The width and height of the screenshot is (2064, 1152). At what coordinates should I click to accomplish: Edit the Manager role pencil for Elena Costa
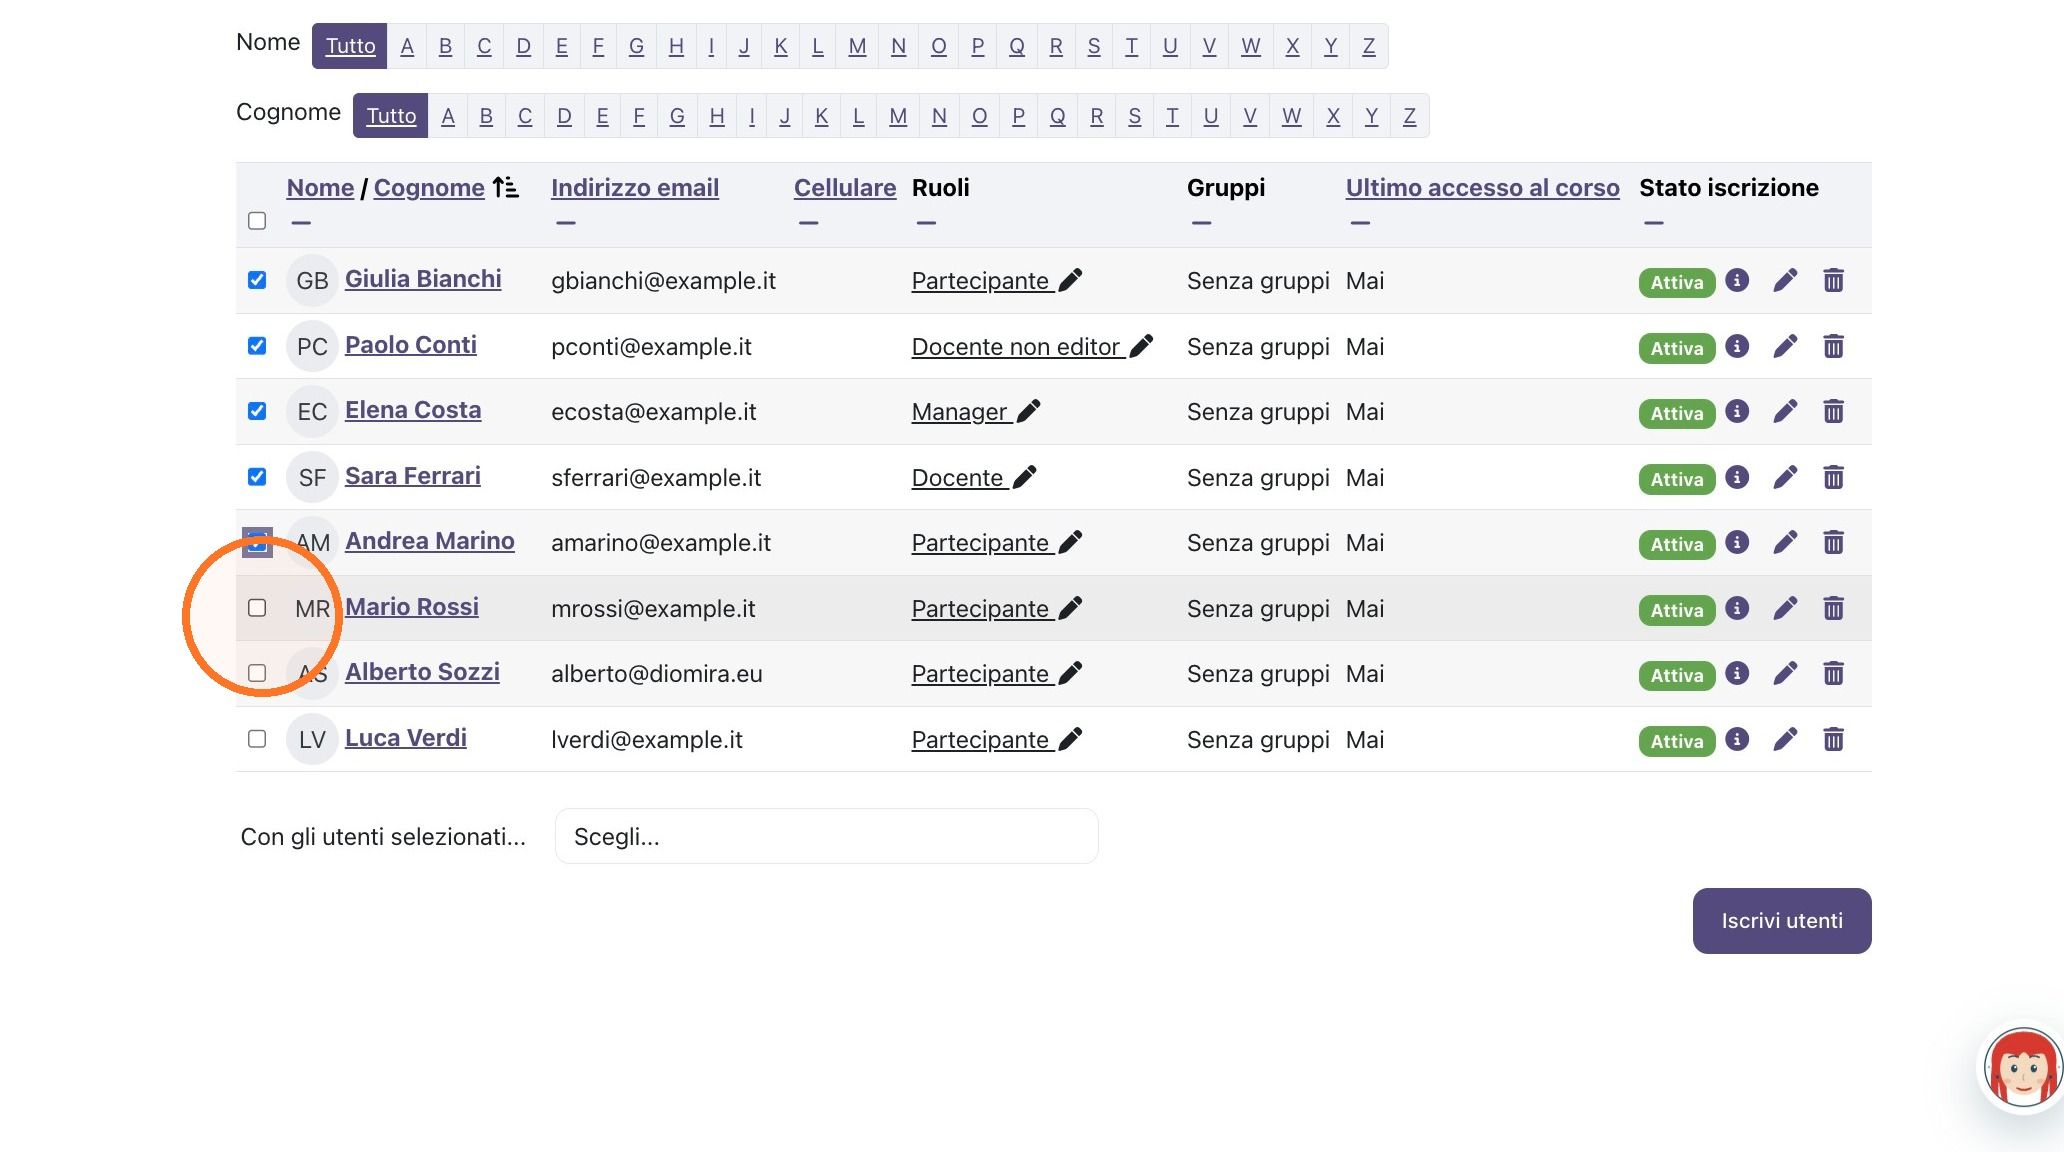[x=1028, y=411]
